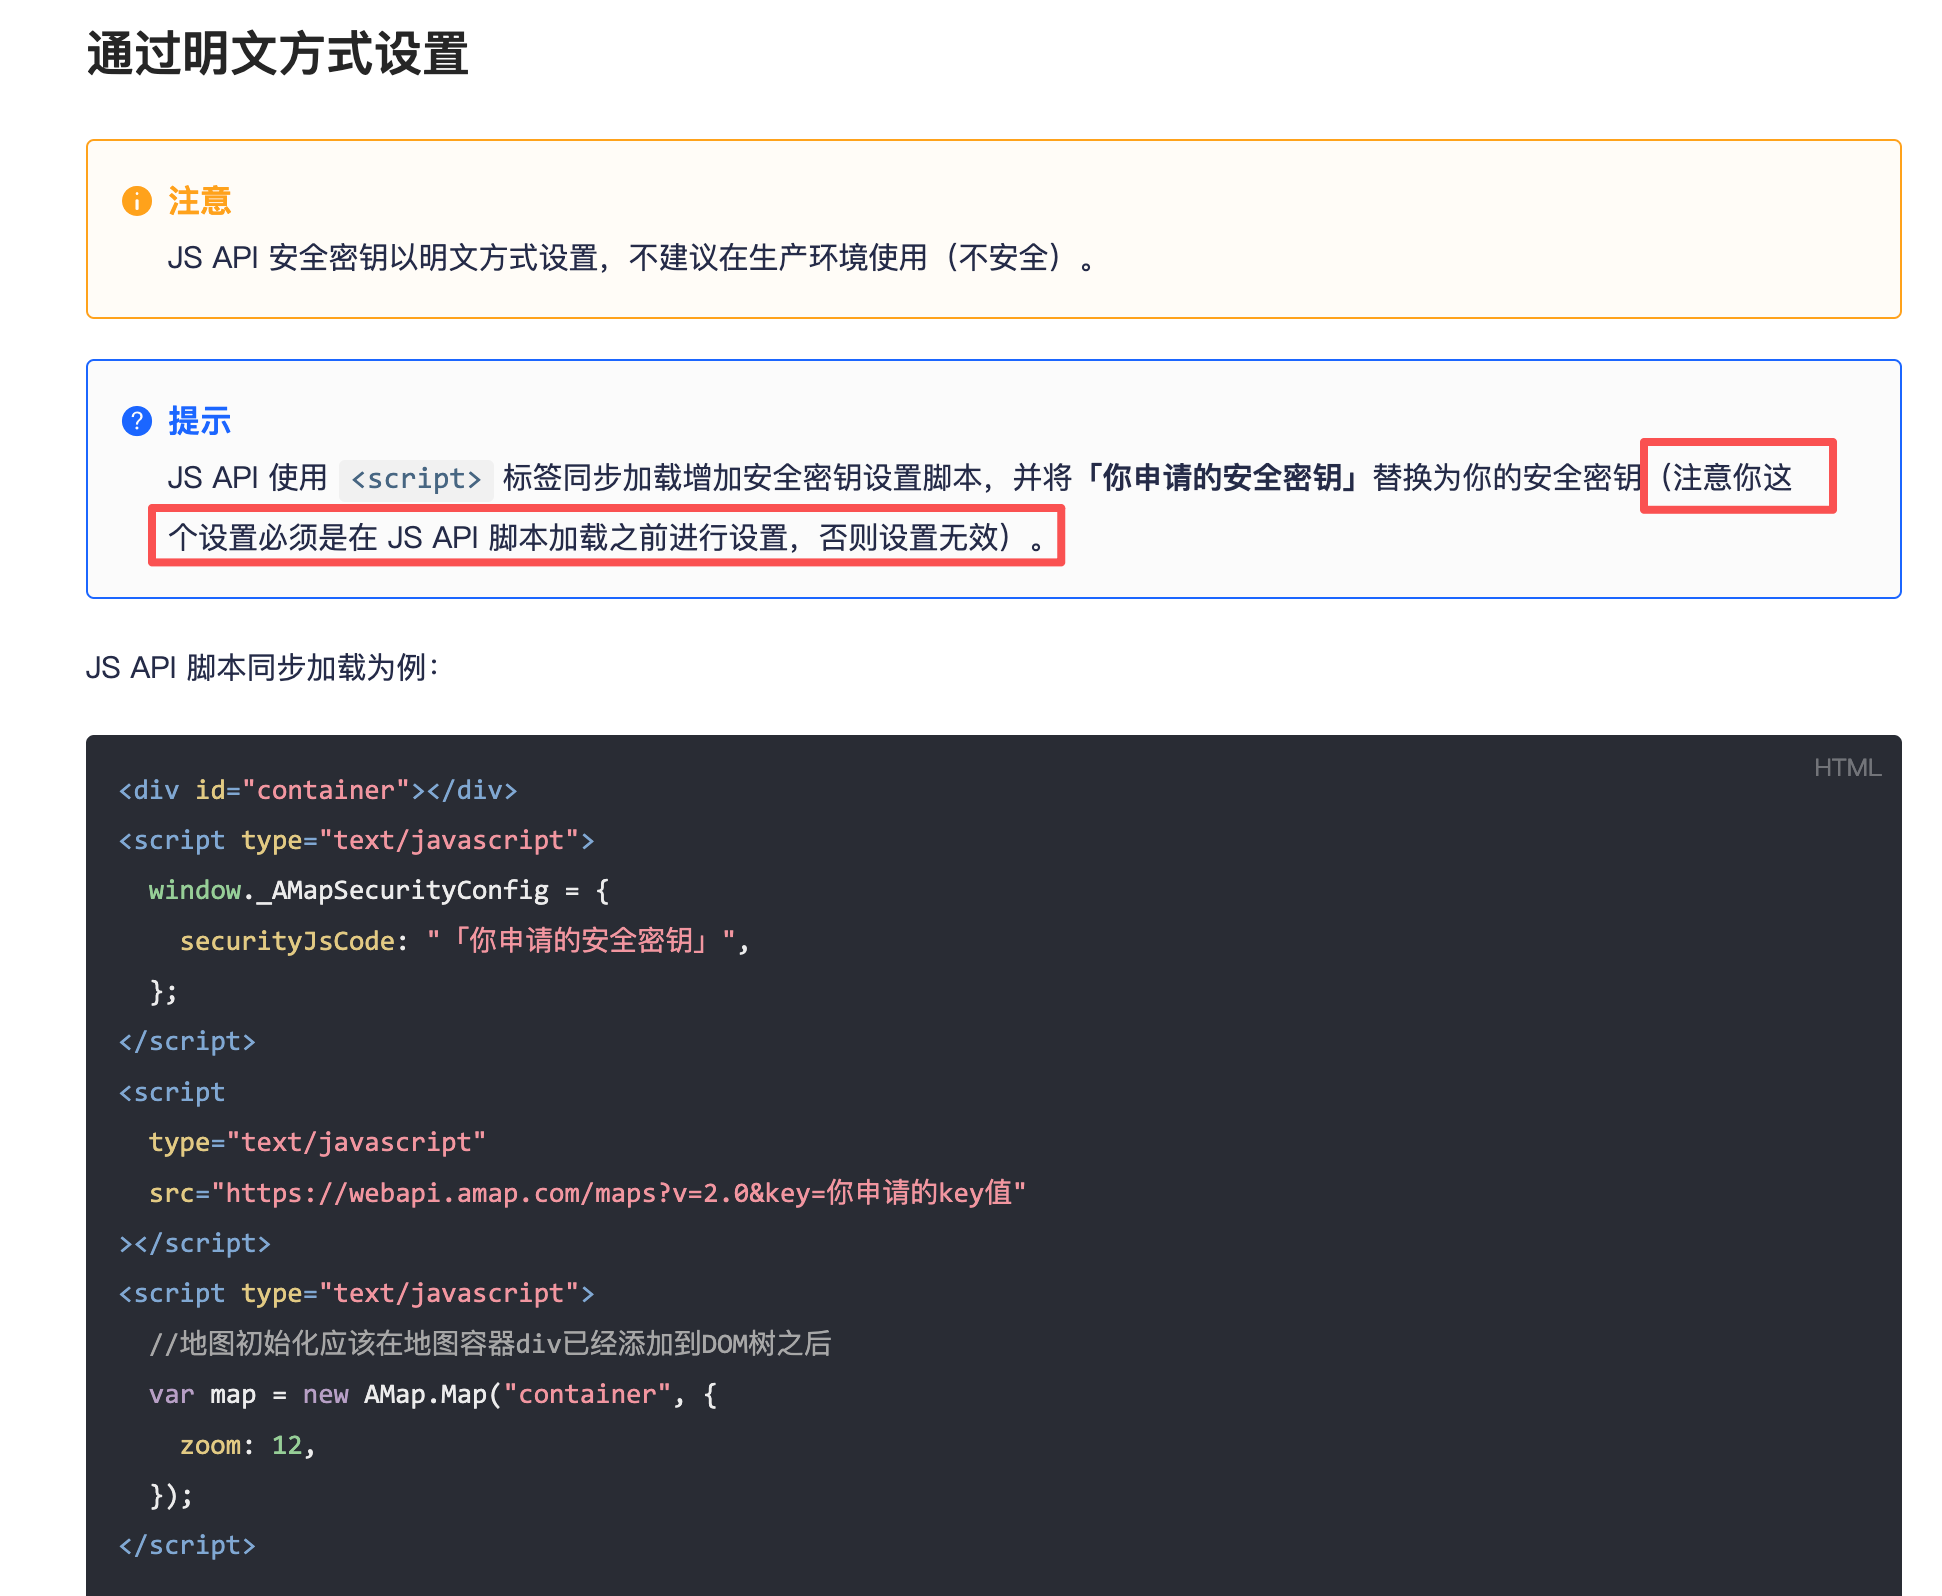Image resolution: width=1942 pixels, height=1596 pixels.
Task: Click the JS API 脚本同步加载为例 paragraph
Action: 263,667
